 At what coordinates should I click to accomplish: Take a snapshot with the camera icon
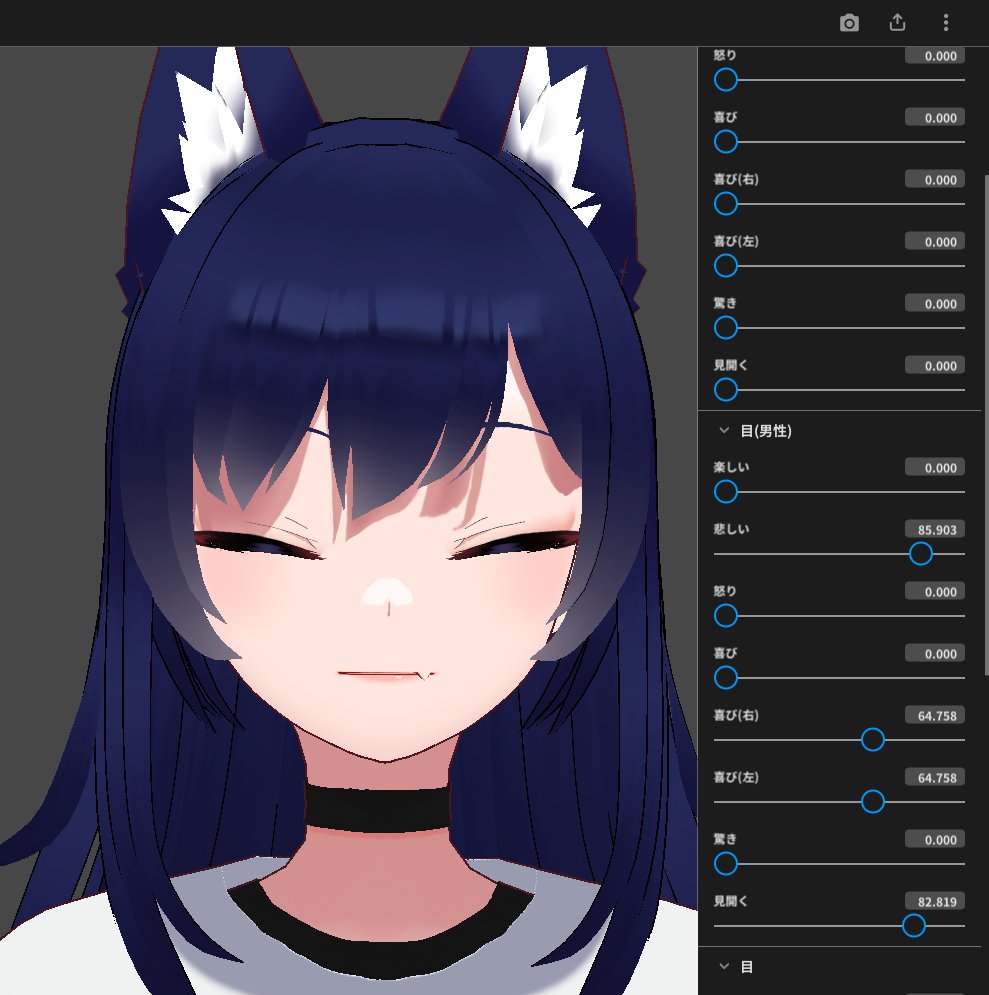849,23
